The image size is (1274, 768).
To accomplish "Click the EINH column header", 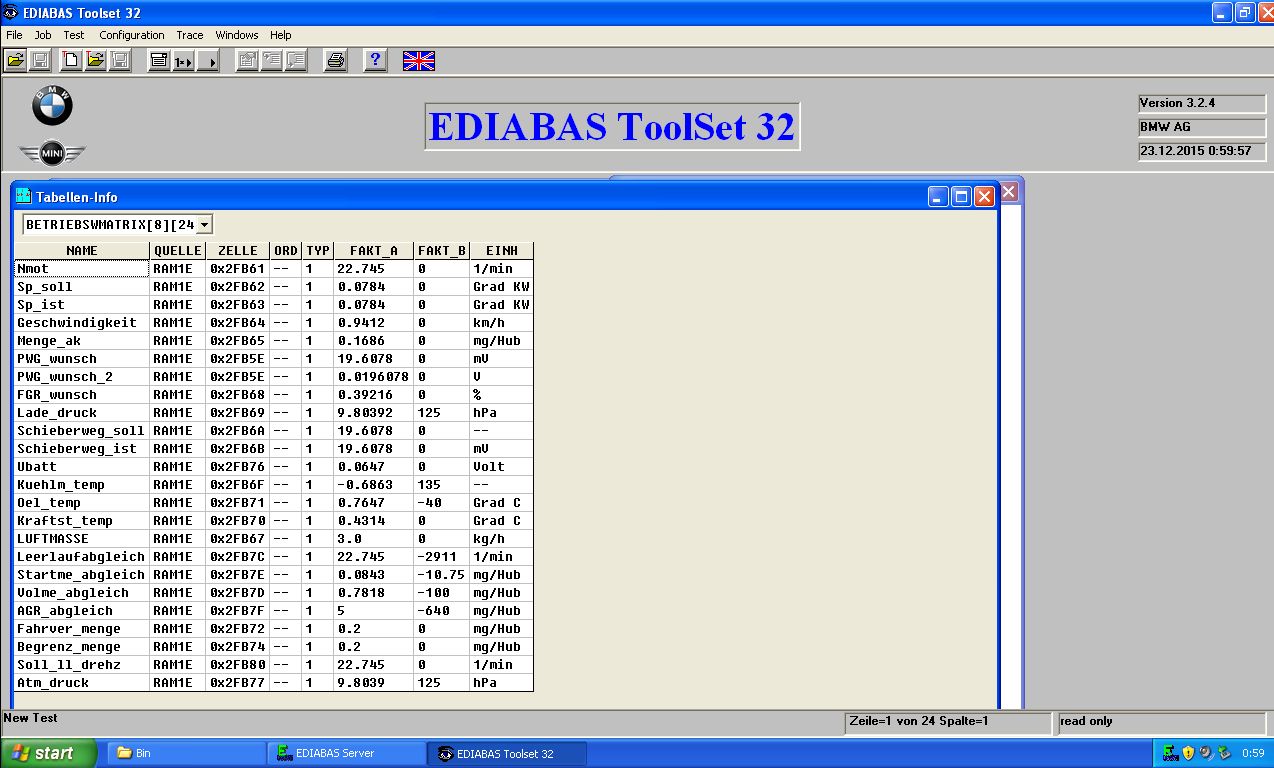I will [501, 251].
